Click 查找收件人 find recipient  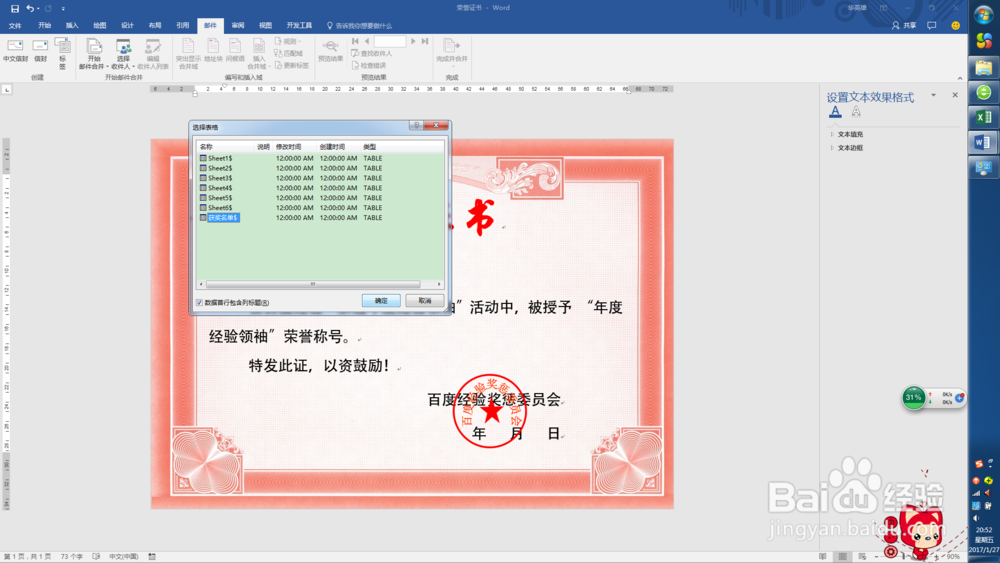point(372,54)
